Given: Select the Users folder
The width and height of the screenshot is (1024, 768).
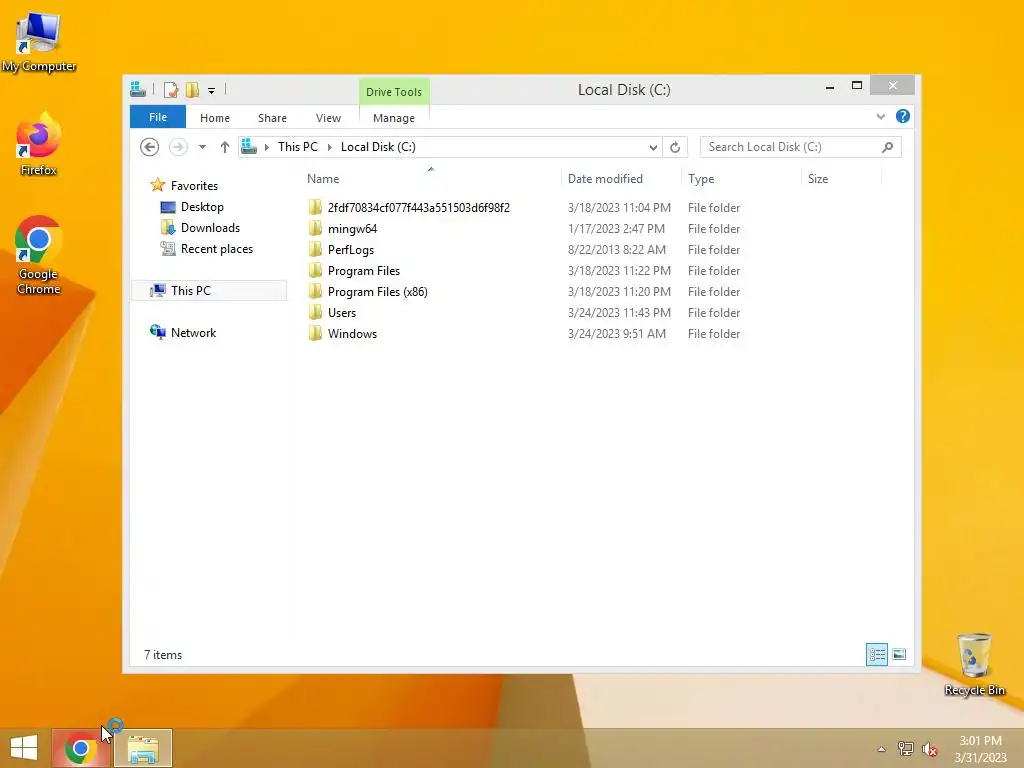Looking at the screenshot, I should pyautogui.click(x=342, y=312).
